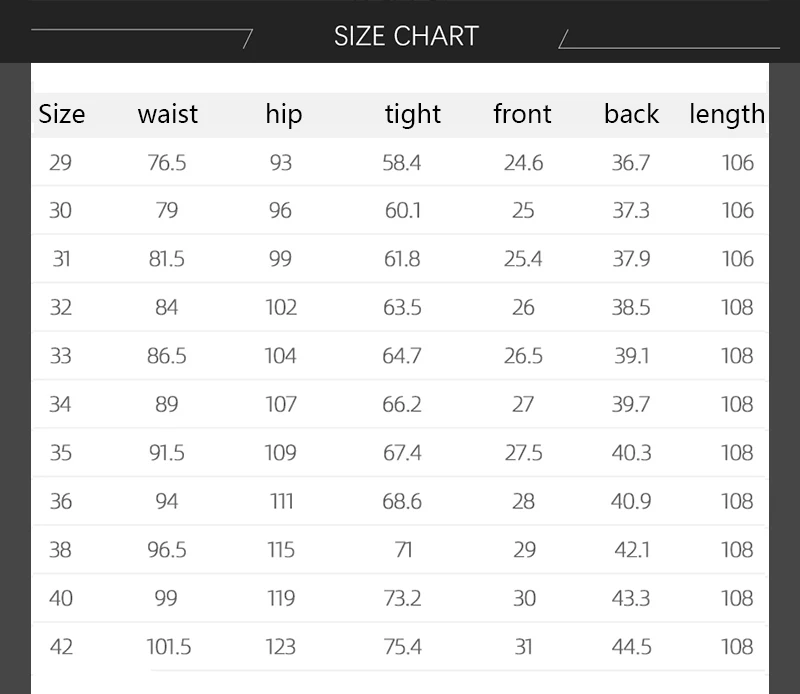Image resolution: width=800 pixels, height=694 pixels.
Task: Select the waist column header
Action: coord(167,114)
